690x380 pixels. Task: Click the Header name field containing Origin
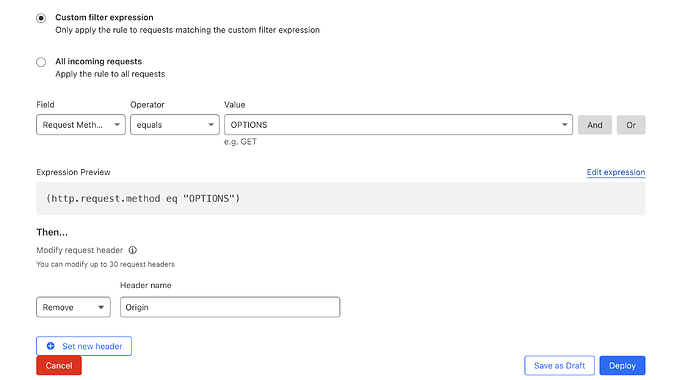(230, 307)
